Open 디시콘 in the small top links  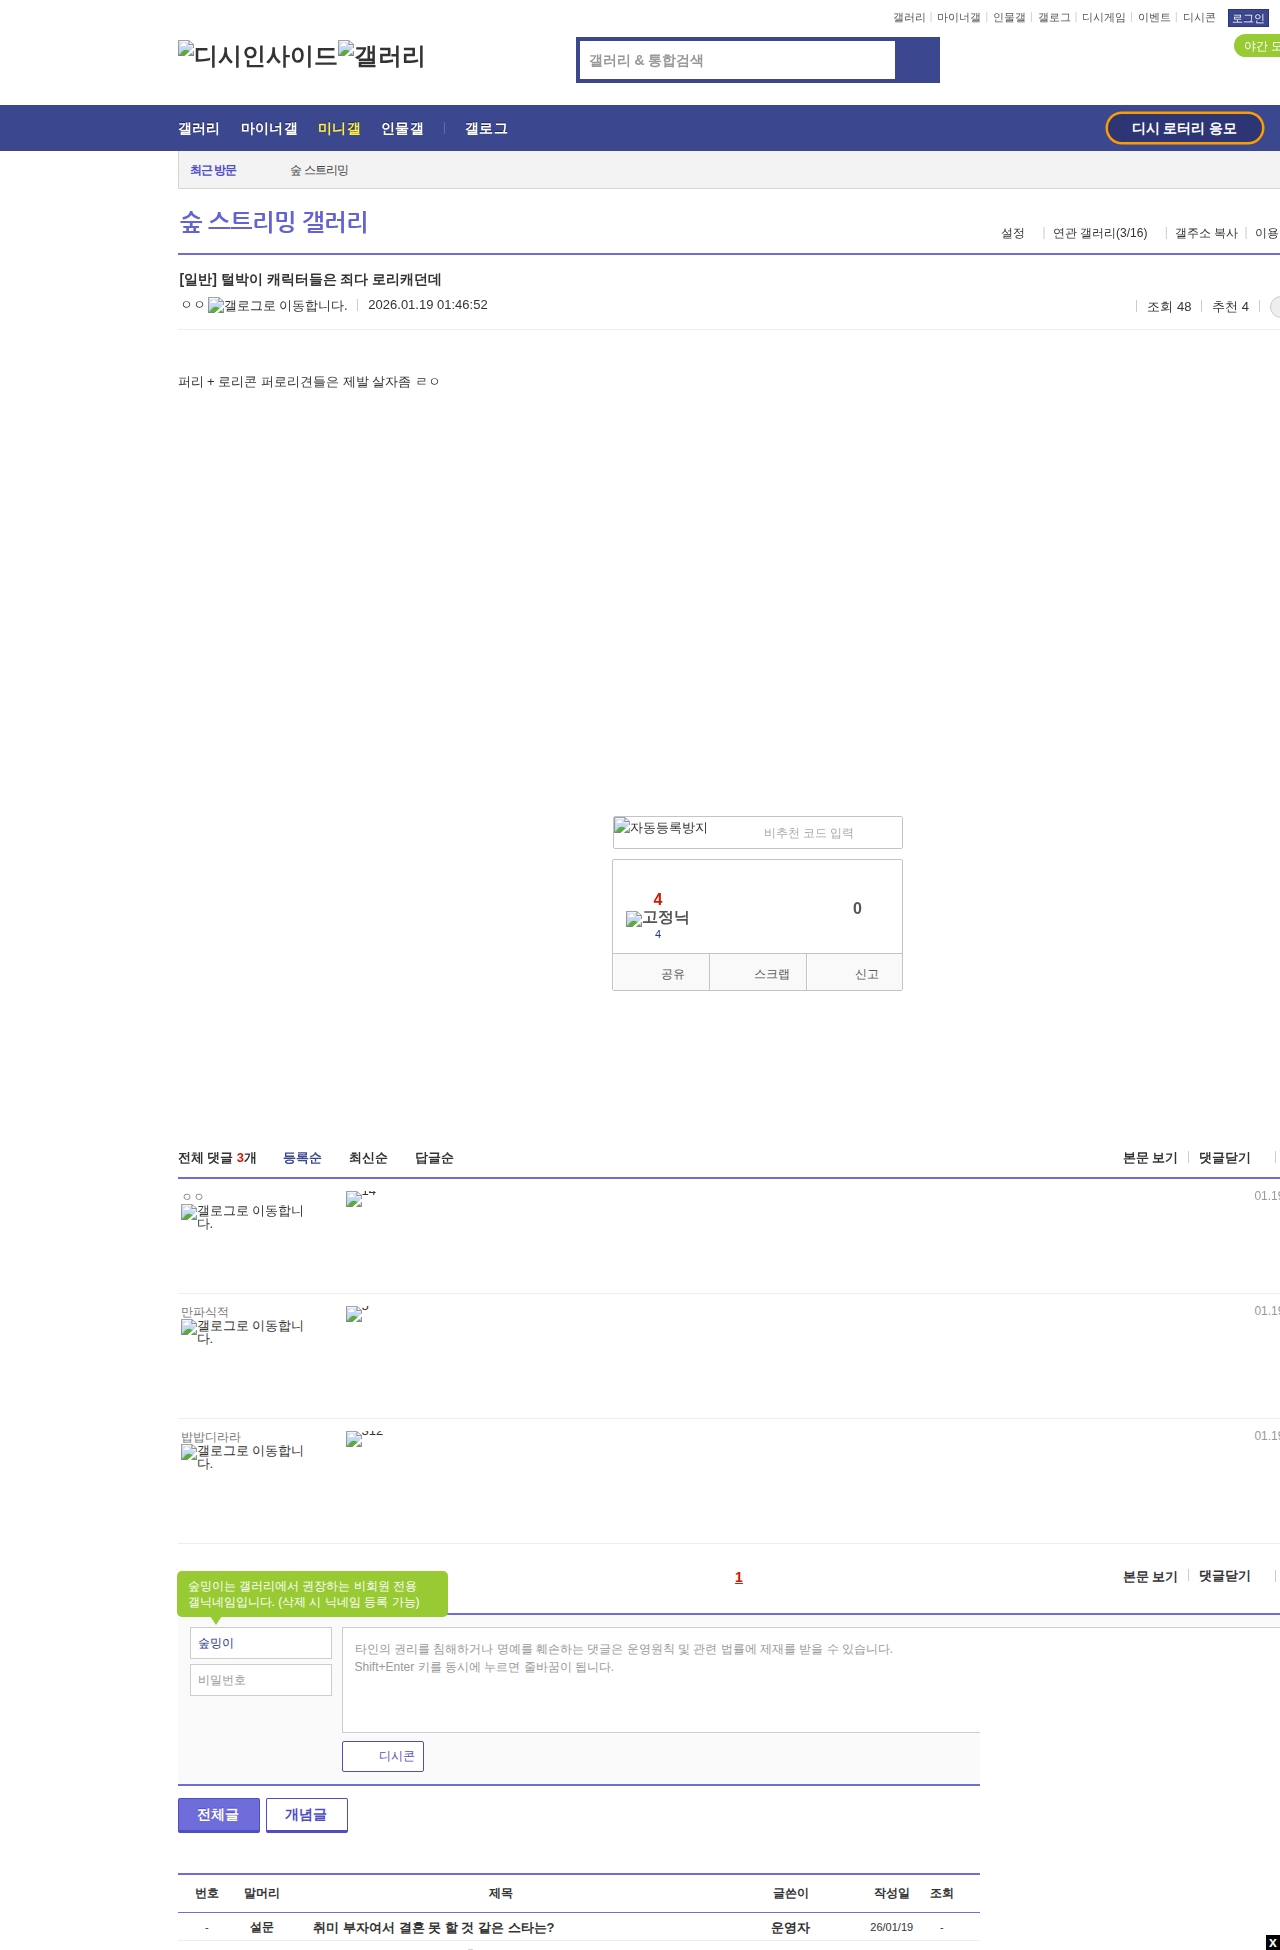click(1199, 18)
